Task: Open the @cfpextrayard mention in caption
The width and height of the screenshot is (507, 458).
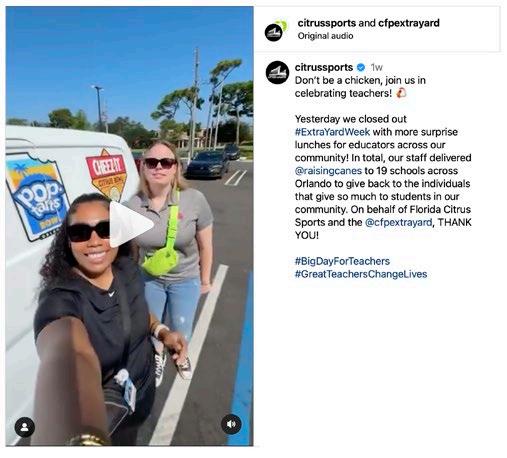Action: click(x=398, y=222)
